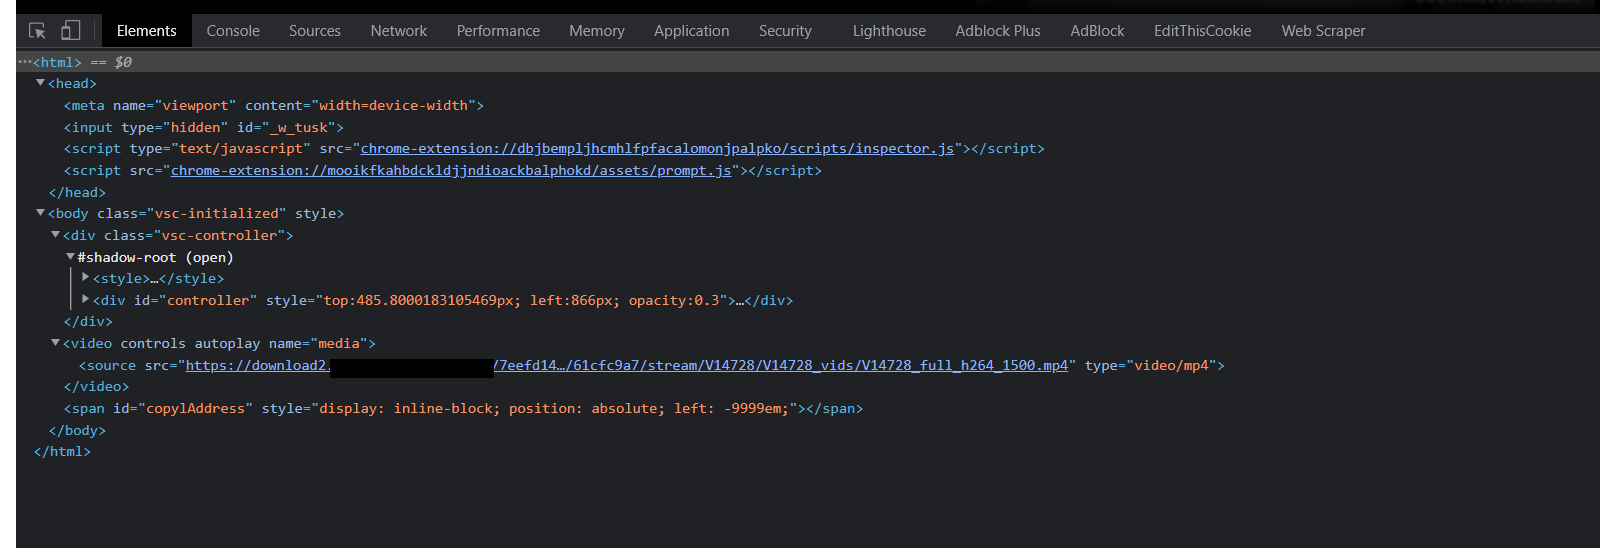Collapse the div vsc-controller node
The height and width of the screenshot is (548, 1600).
point(55,235)
